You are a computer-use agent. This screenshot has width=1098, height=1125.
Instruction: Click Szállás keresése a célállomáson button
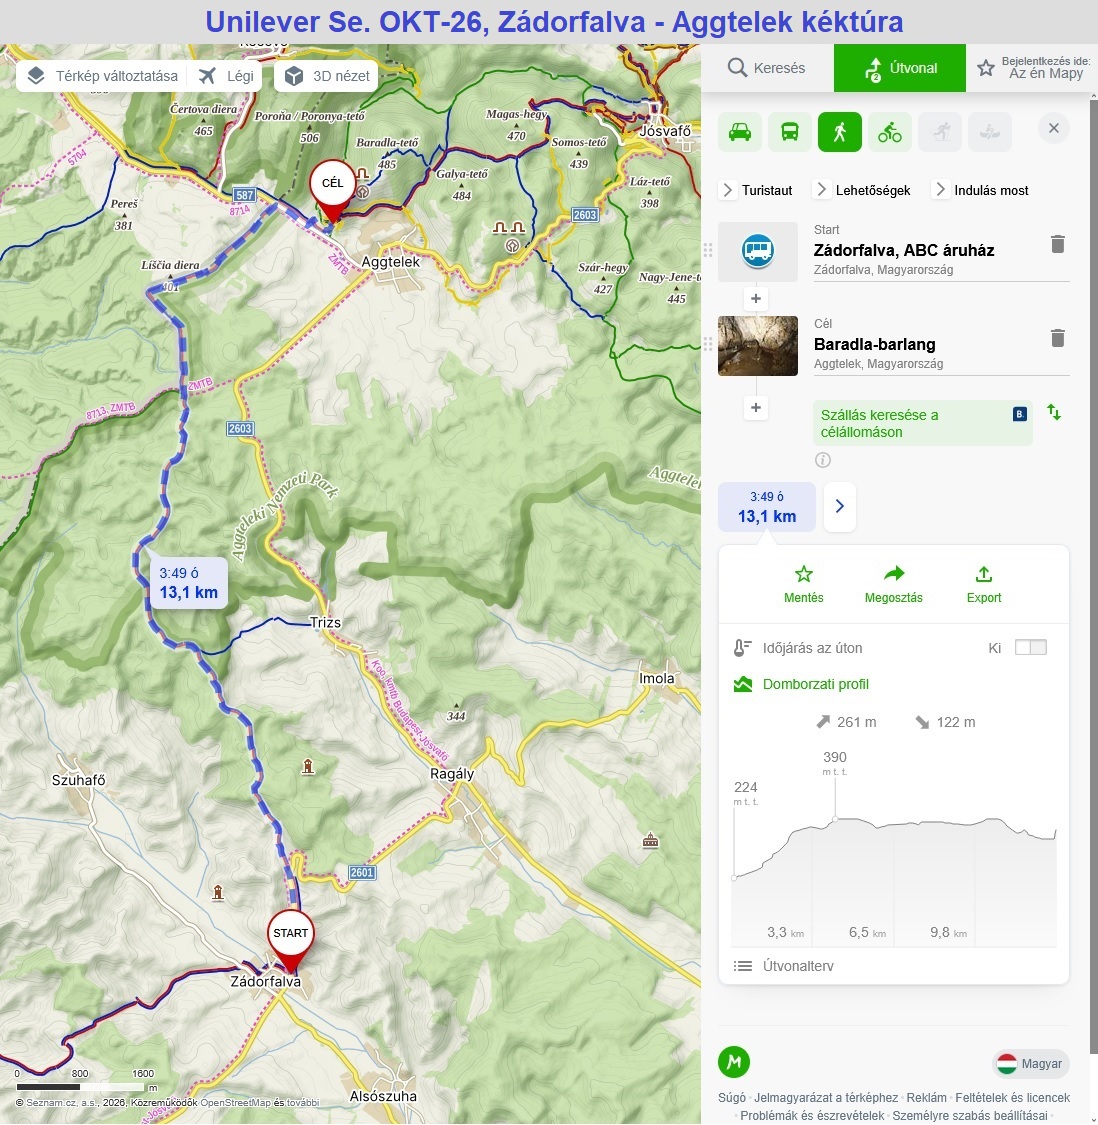922,423
